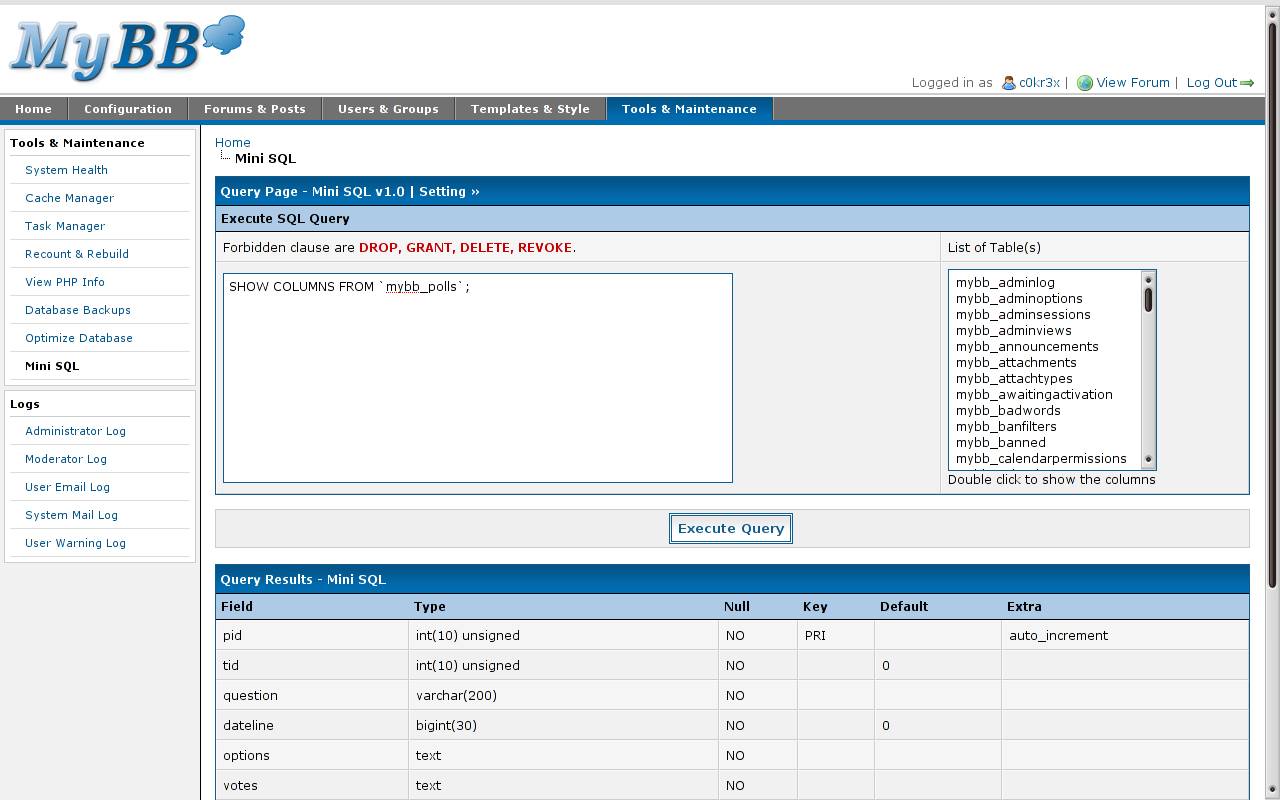Go to System Health page

(x=66, y=170)
